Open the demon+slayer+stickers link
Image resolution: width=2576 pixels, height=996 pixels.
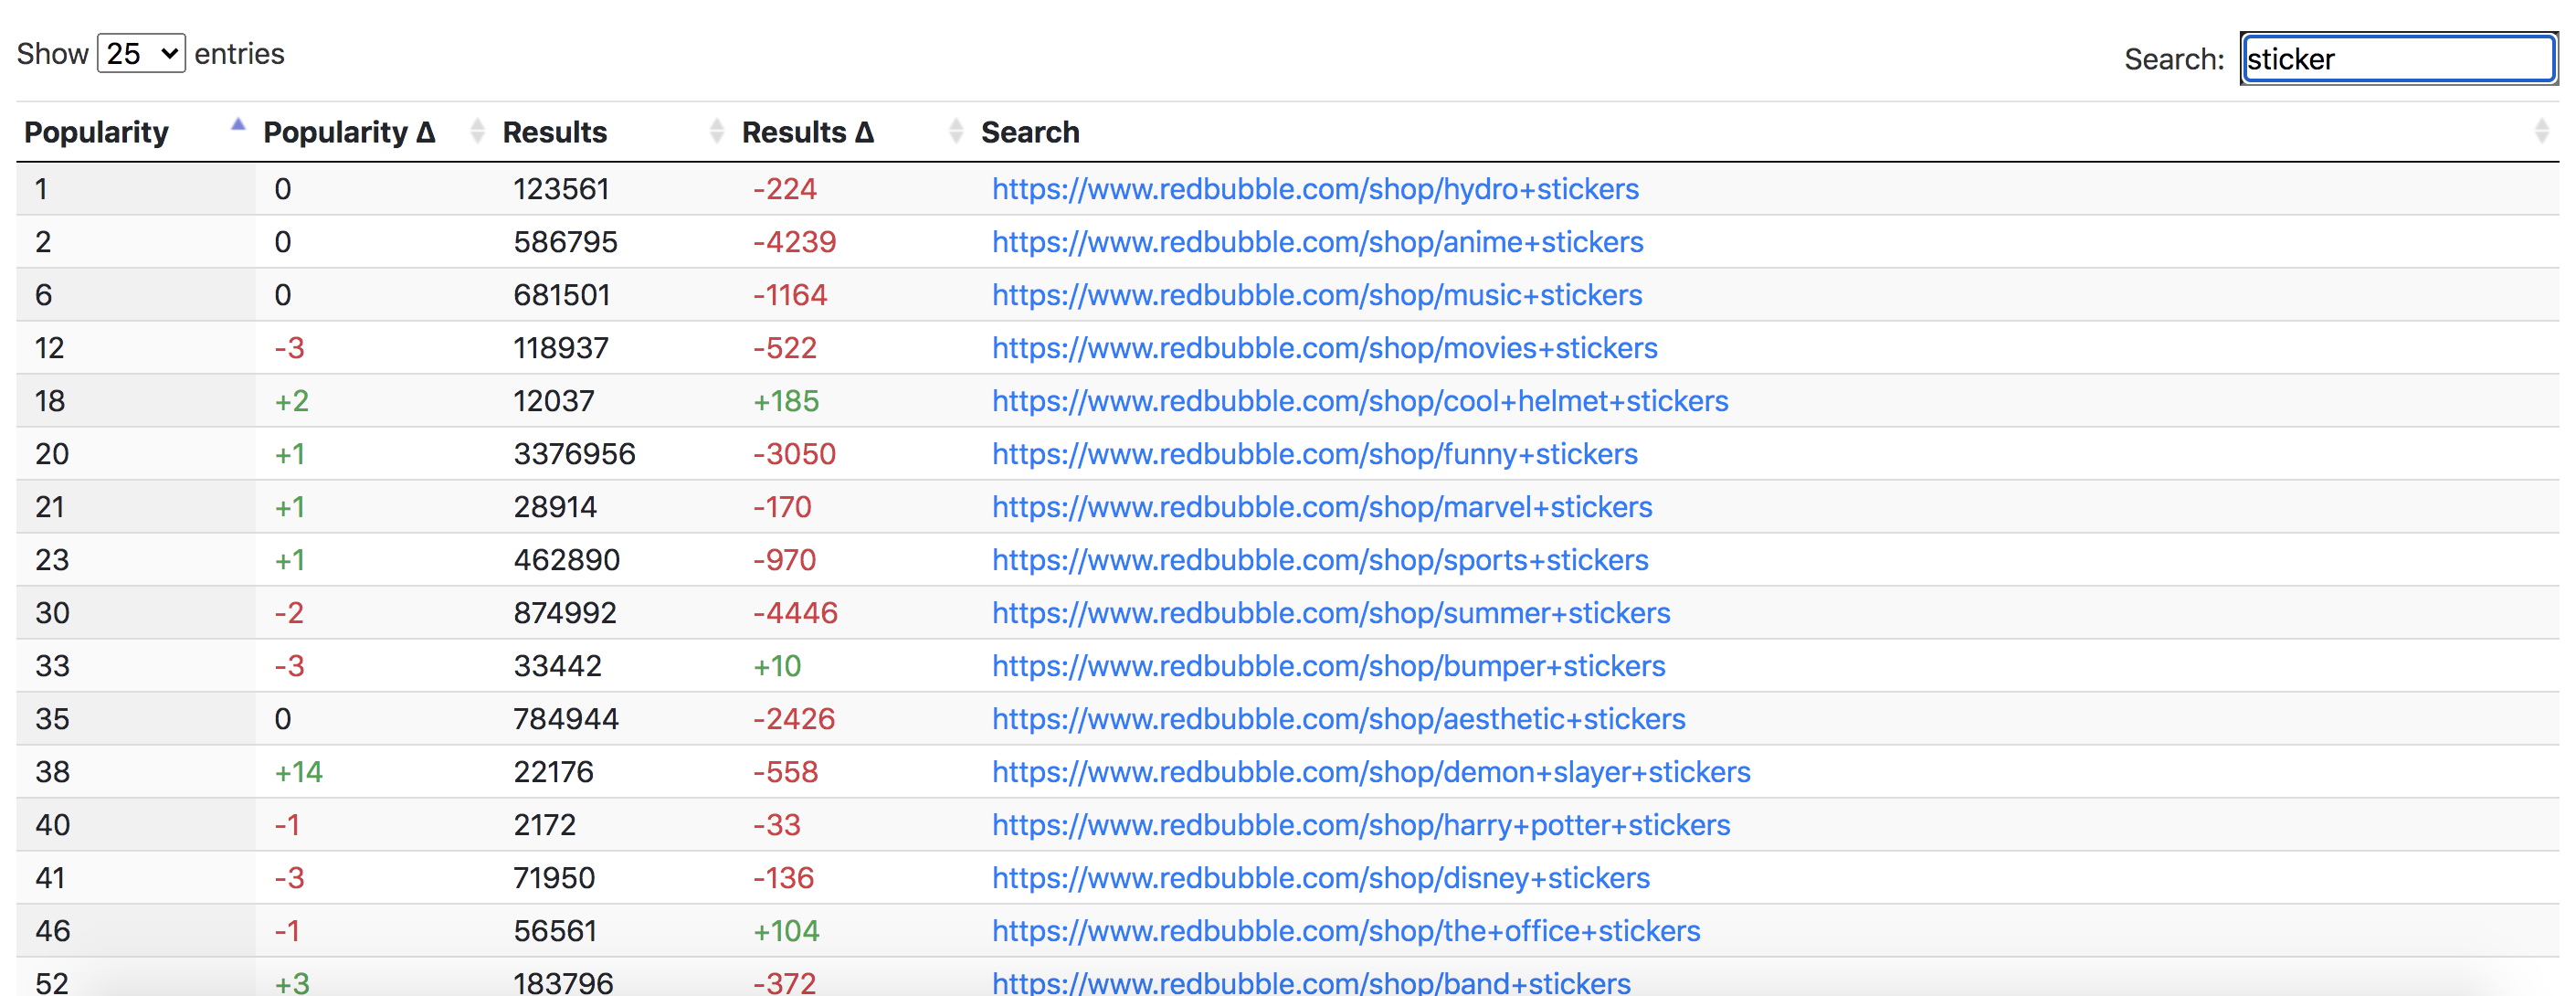coord(1370,772)
